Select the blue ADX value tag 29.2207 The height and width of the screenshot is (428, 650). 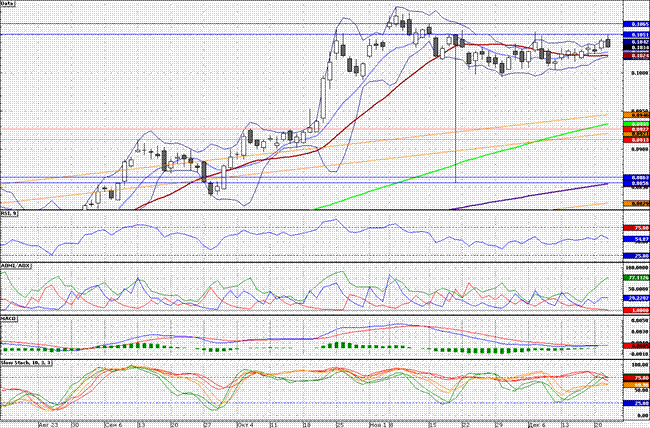pos(636,298)
